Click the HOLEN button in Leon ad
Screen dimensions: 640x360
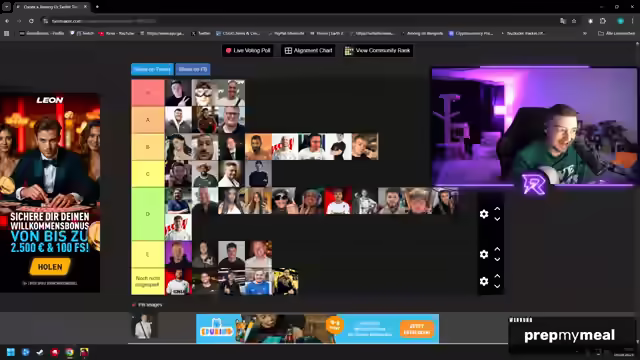click(x=50, y=267)
